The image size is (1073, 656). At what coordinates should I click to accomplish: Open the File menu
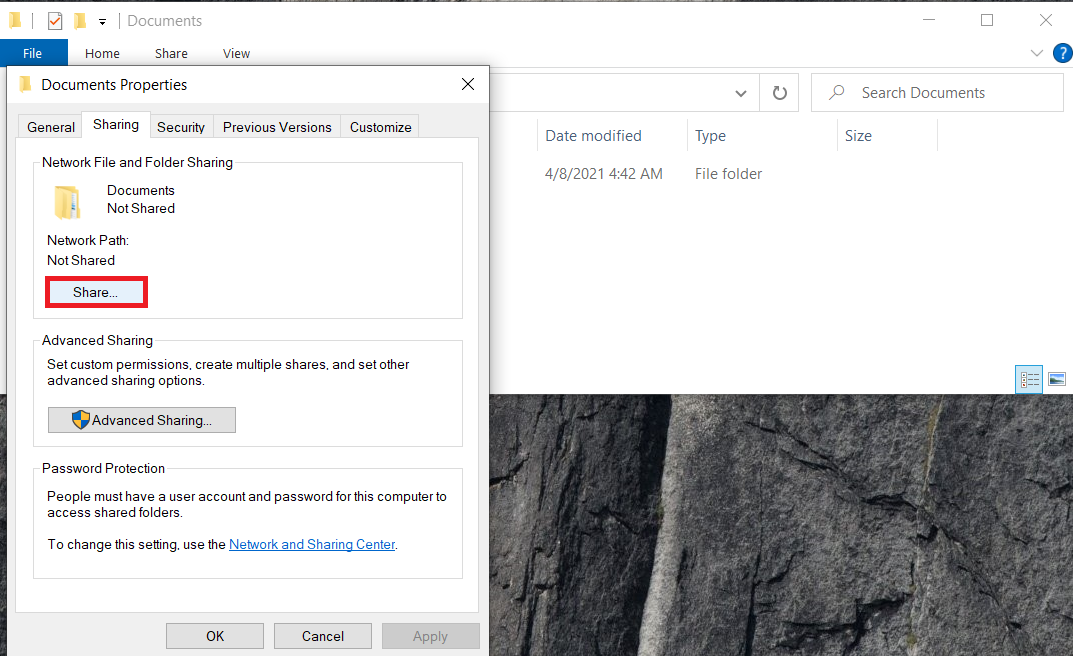(34, 52)
